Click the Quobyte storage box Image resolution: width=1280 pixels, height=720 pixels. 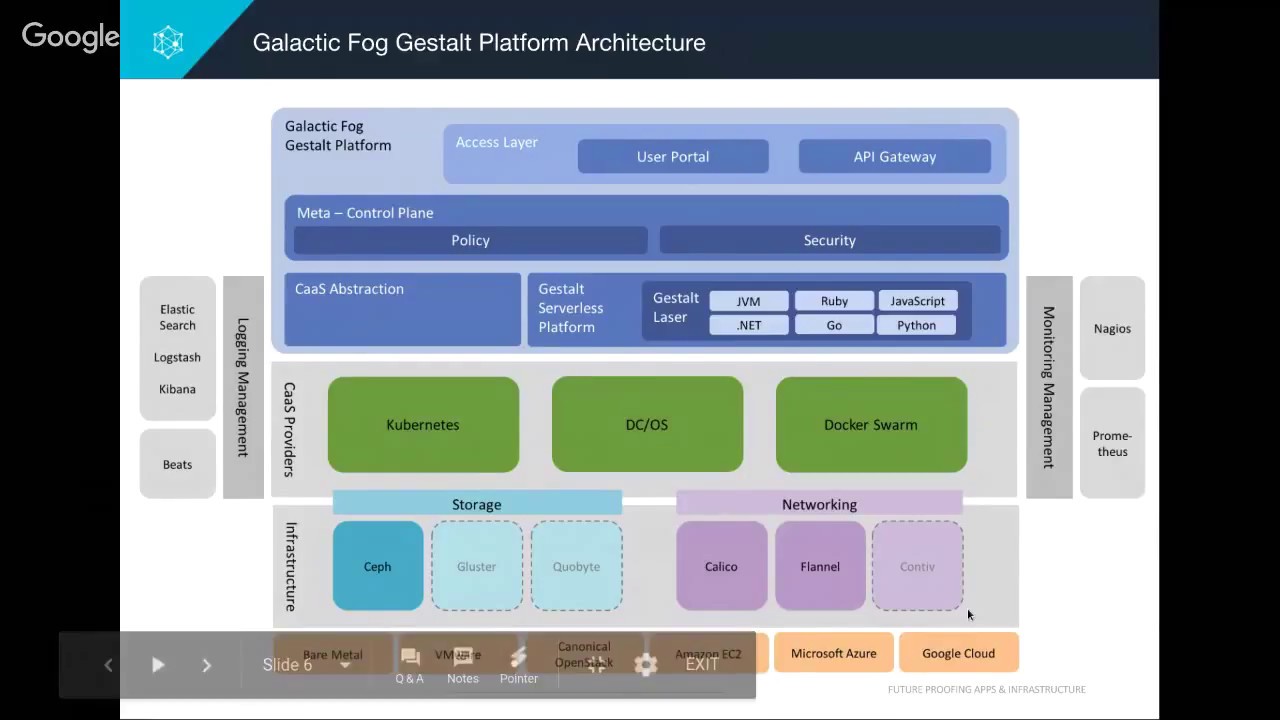576,566
